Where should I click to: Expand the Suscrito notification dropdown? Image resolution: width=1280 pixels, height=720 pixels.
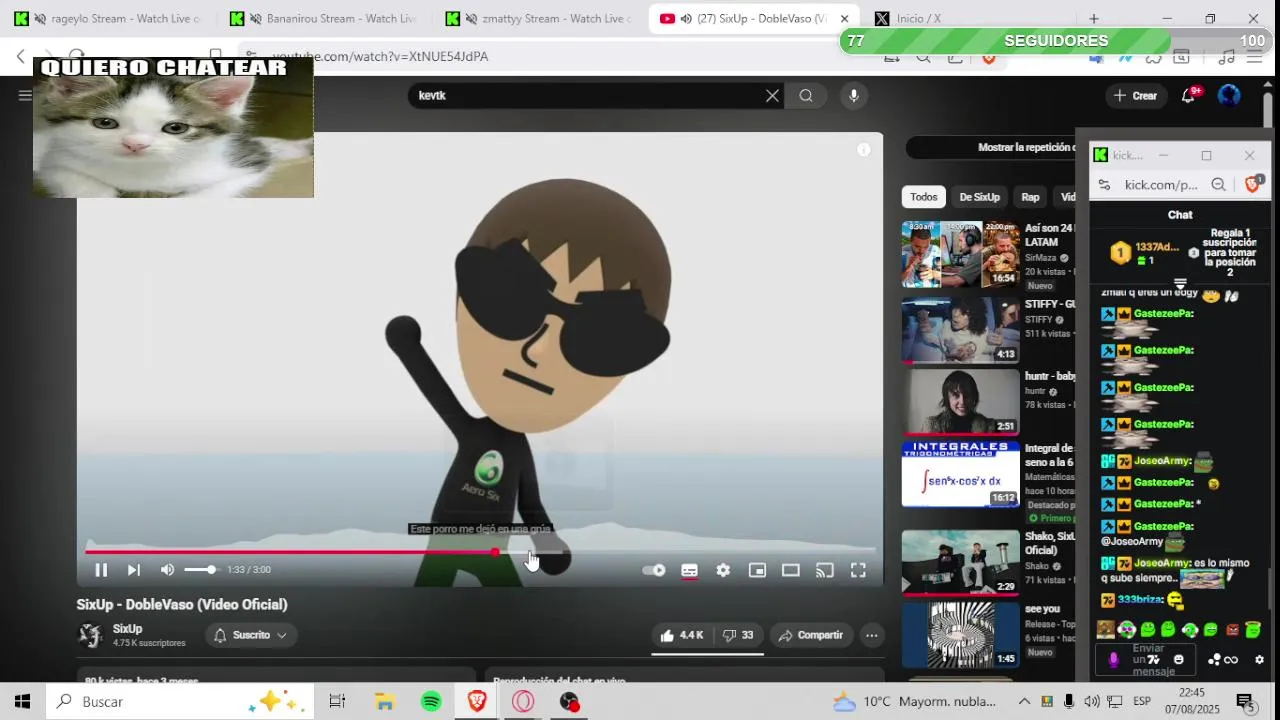[x=251, y=635]
